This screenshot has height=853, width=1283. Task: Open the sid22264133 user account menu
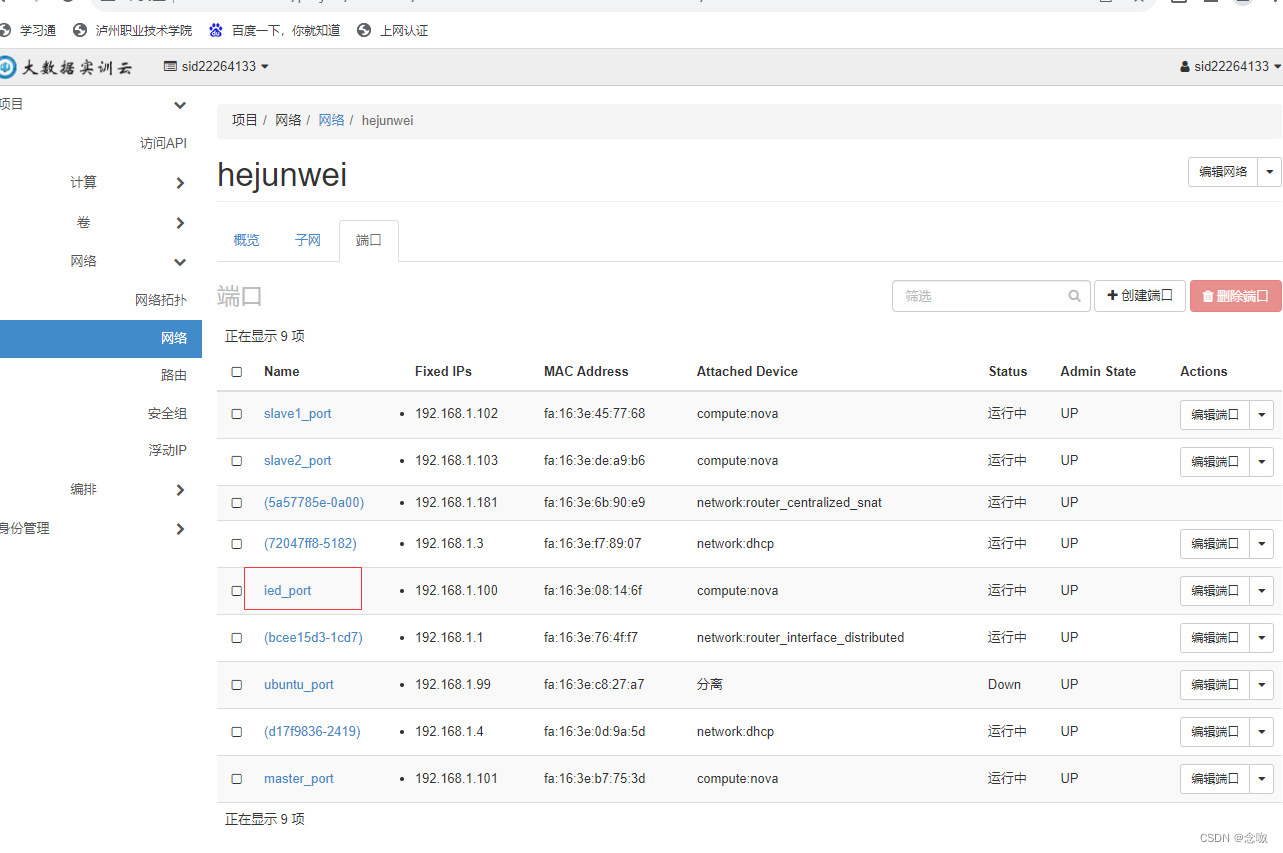tap(1230, 67)
